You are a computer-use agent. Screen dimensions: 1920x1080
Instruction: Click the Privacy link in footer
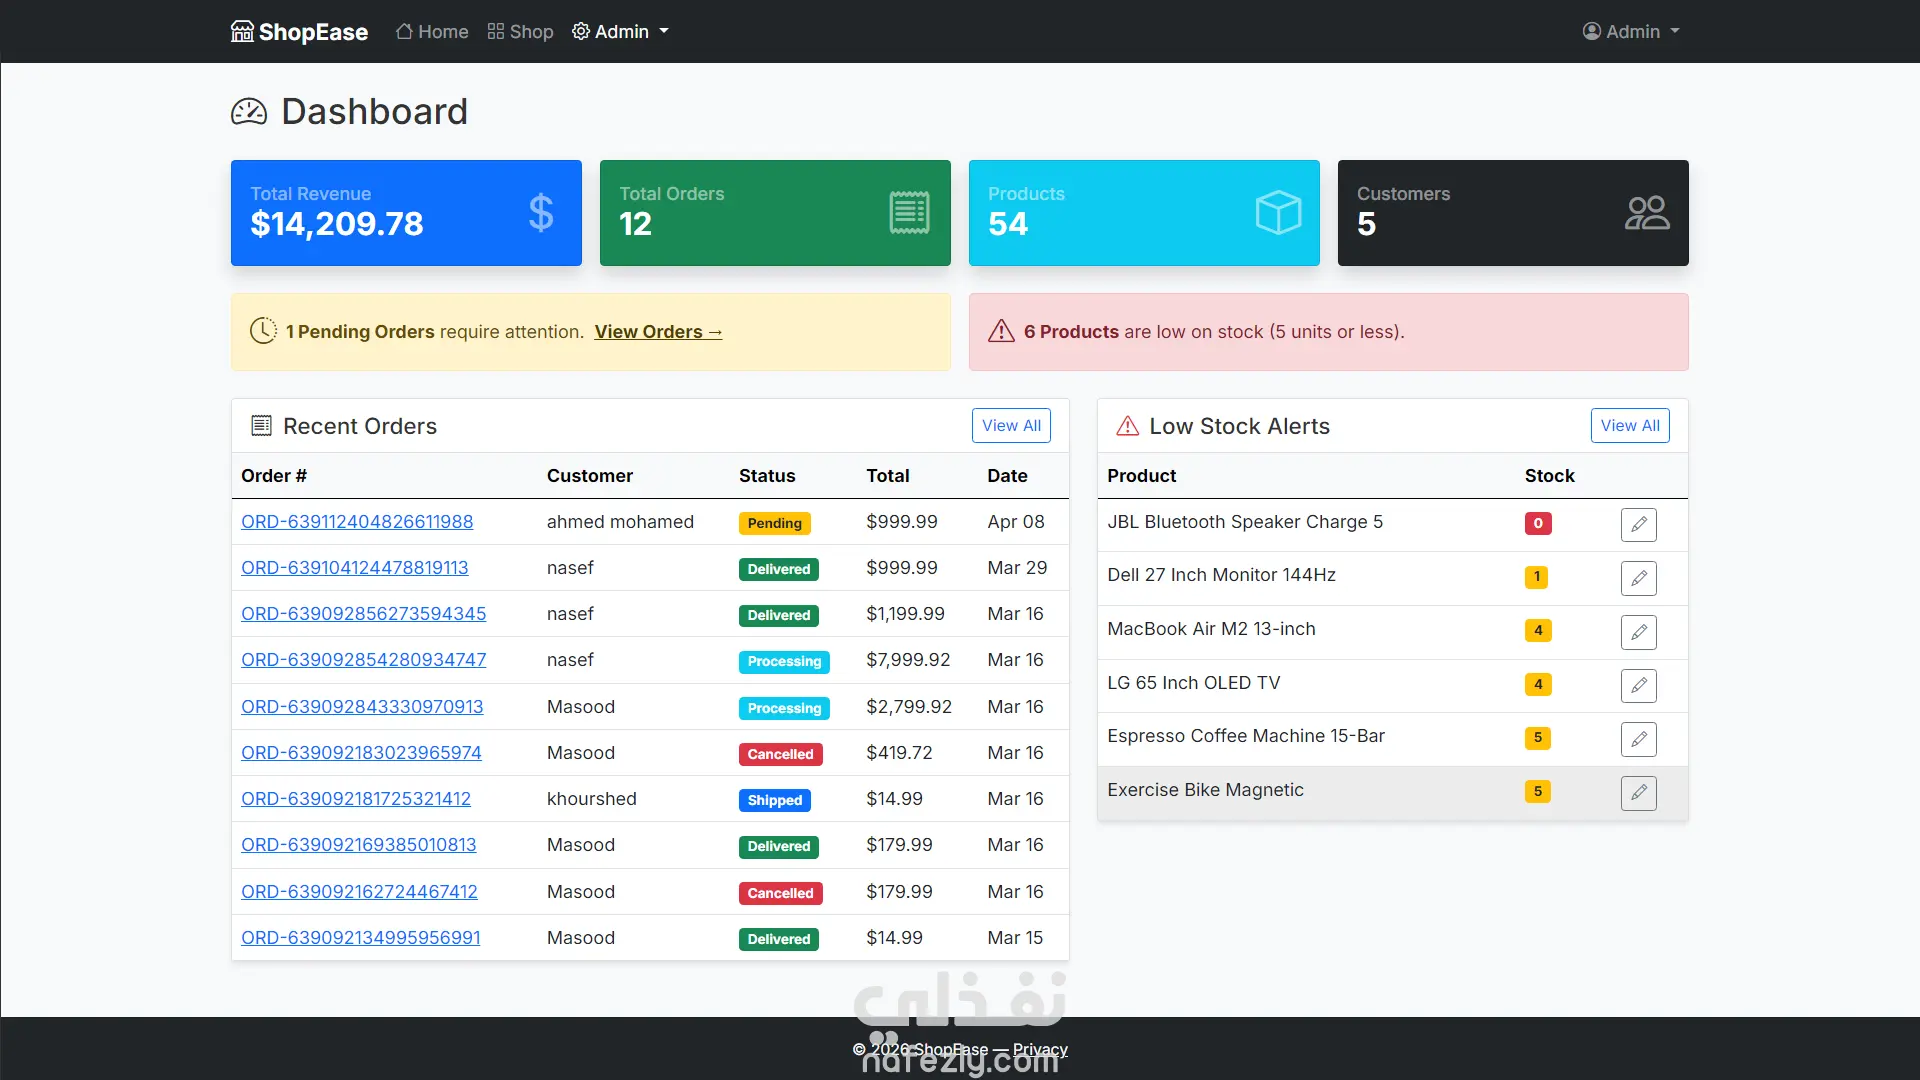click(1040, 1050)
